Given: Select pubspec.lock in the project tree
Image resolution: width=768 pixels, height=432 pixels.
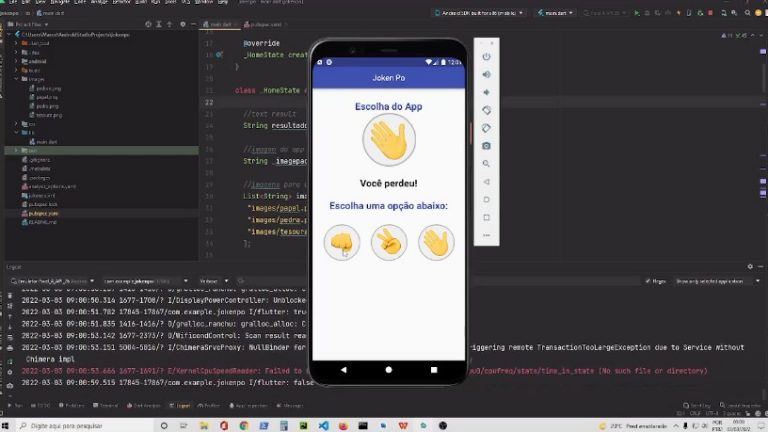Looking at the screenshot, I should pyautogui.click(x=40, y=204).
